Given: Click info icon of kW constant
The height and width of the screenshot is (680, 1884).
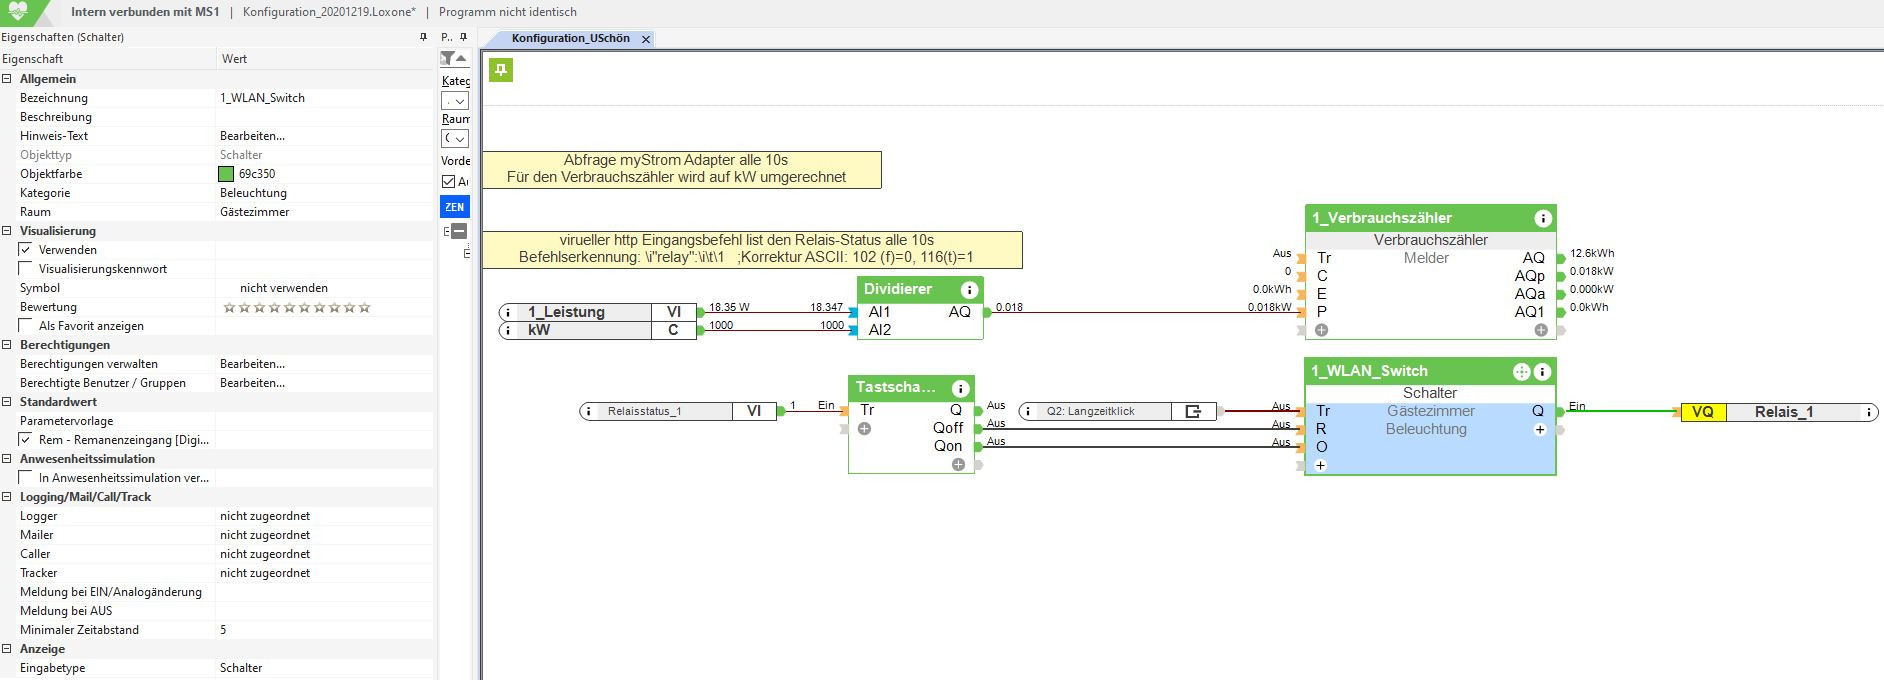Looking at the screenshot, I should click(x=508, y=330).
